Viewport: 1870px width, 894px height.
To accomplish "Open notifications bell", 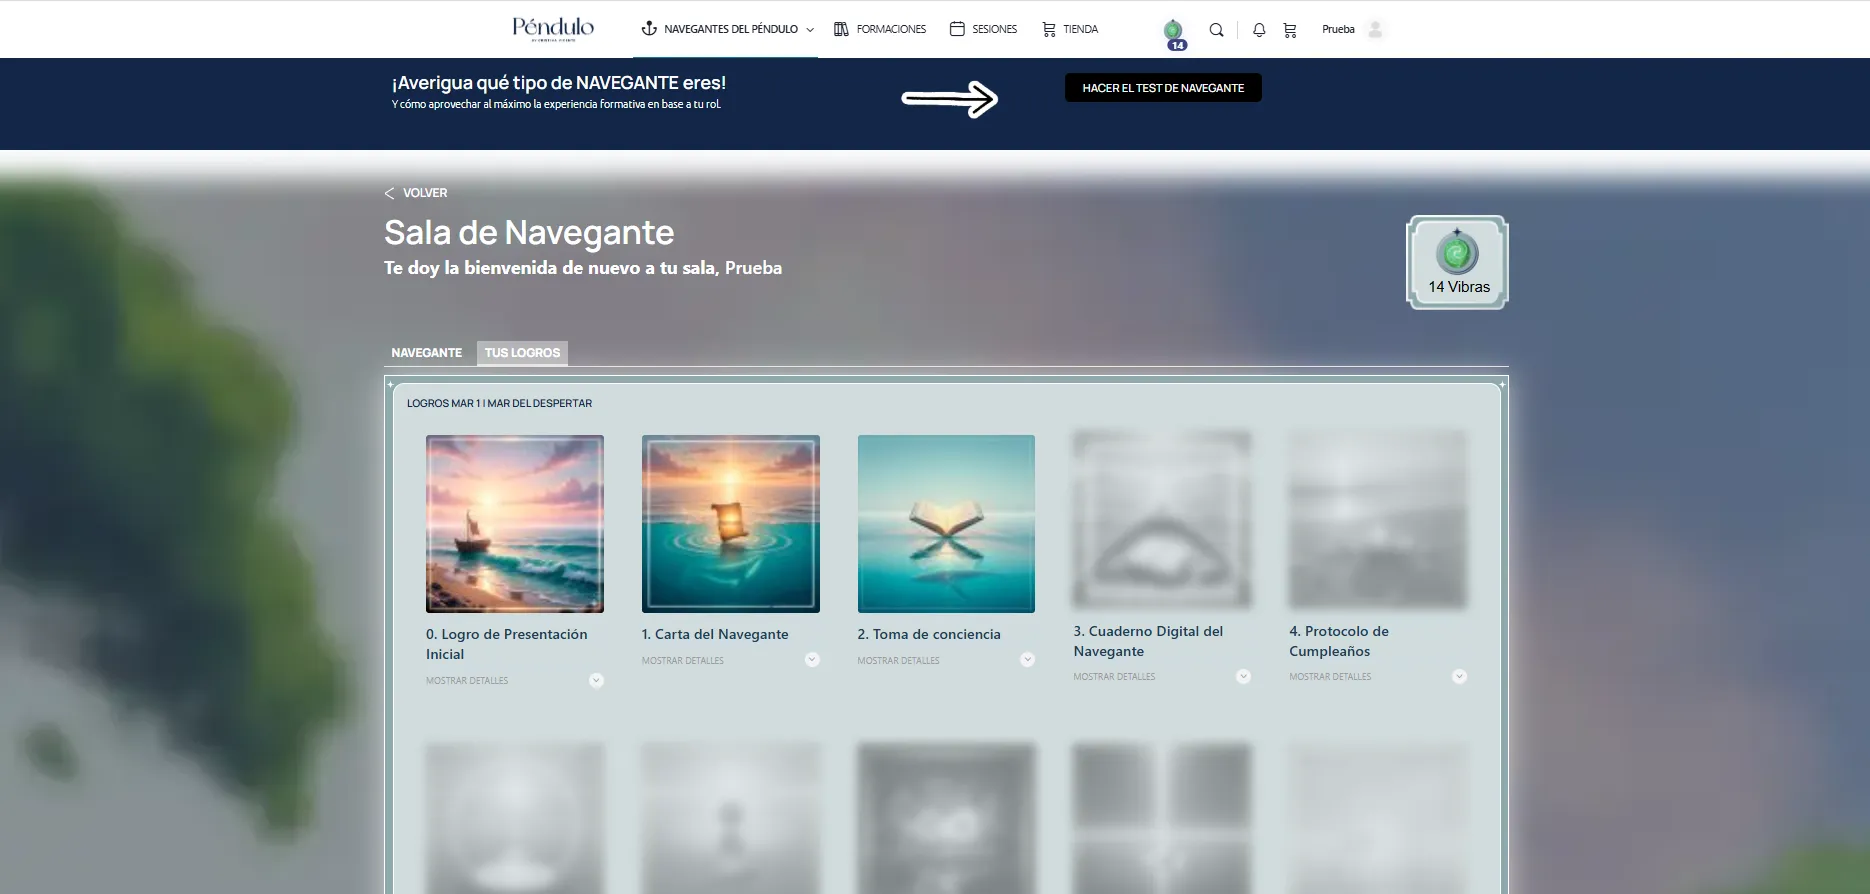I will 1259,30.
